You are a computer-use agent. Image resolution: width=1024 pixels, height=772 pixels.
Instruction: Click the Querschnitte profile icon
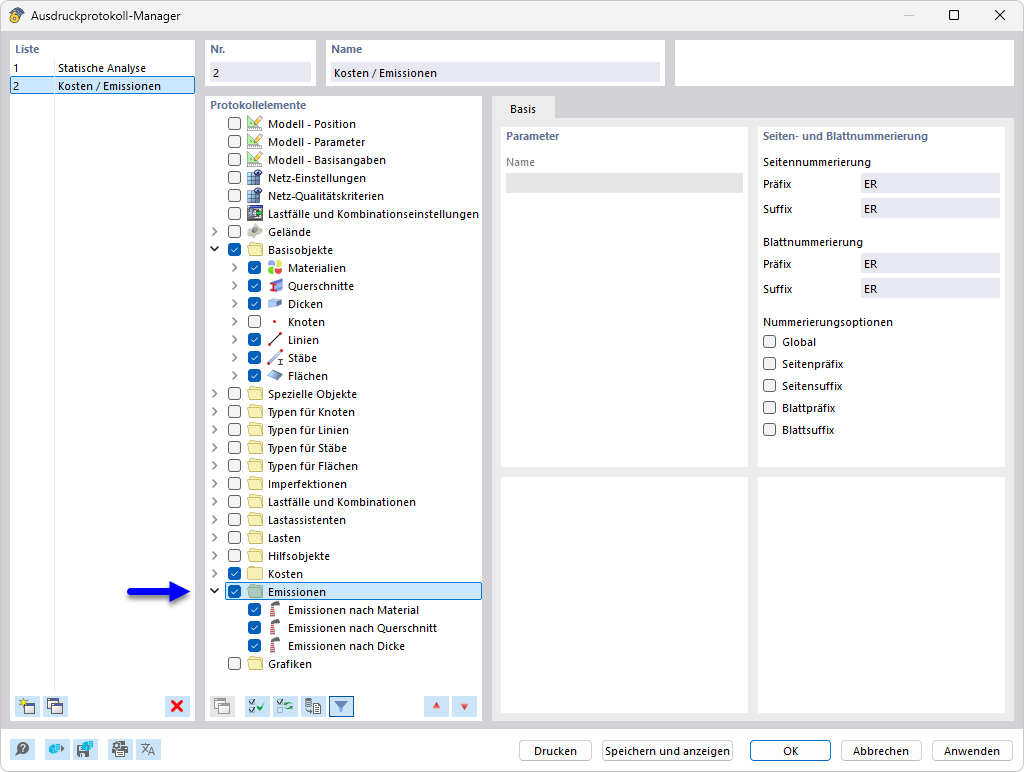276,286
